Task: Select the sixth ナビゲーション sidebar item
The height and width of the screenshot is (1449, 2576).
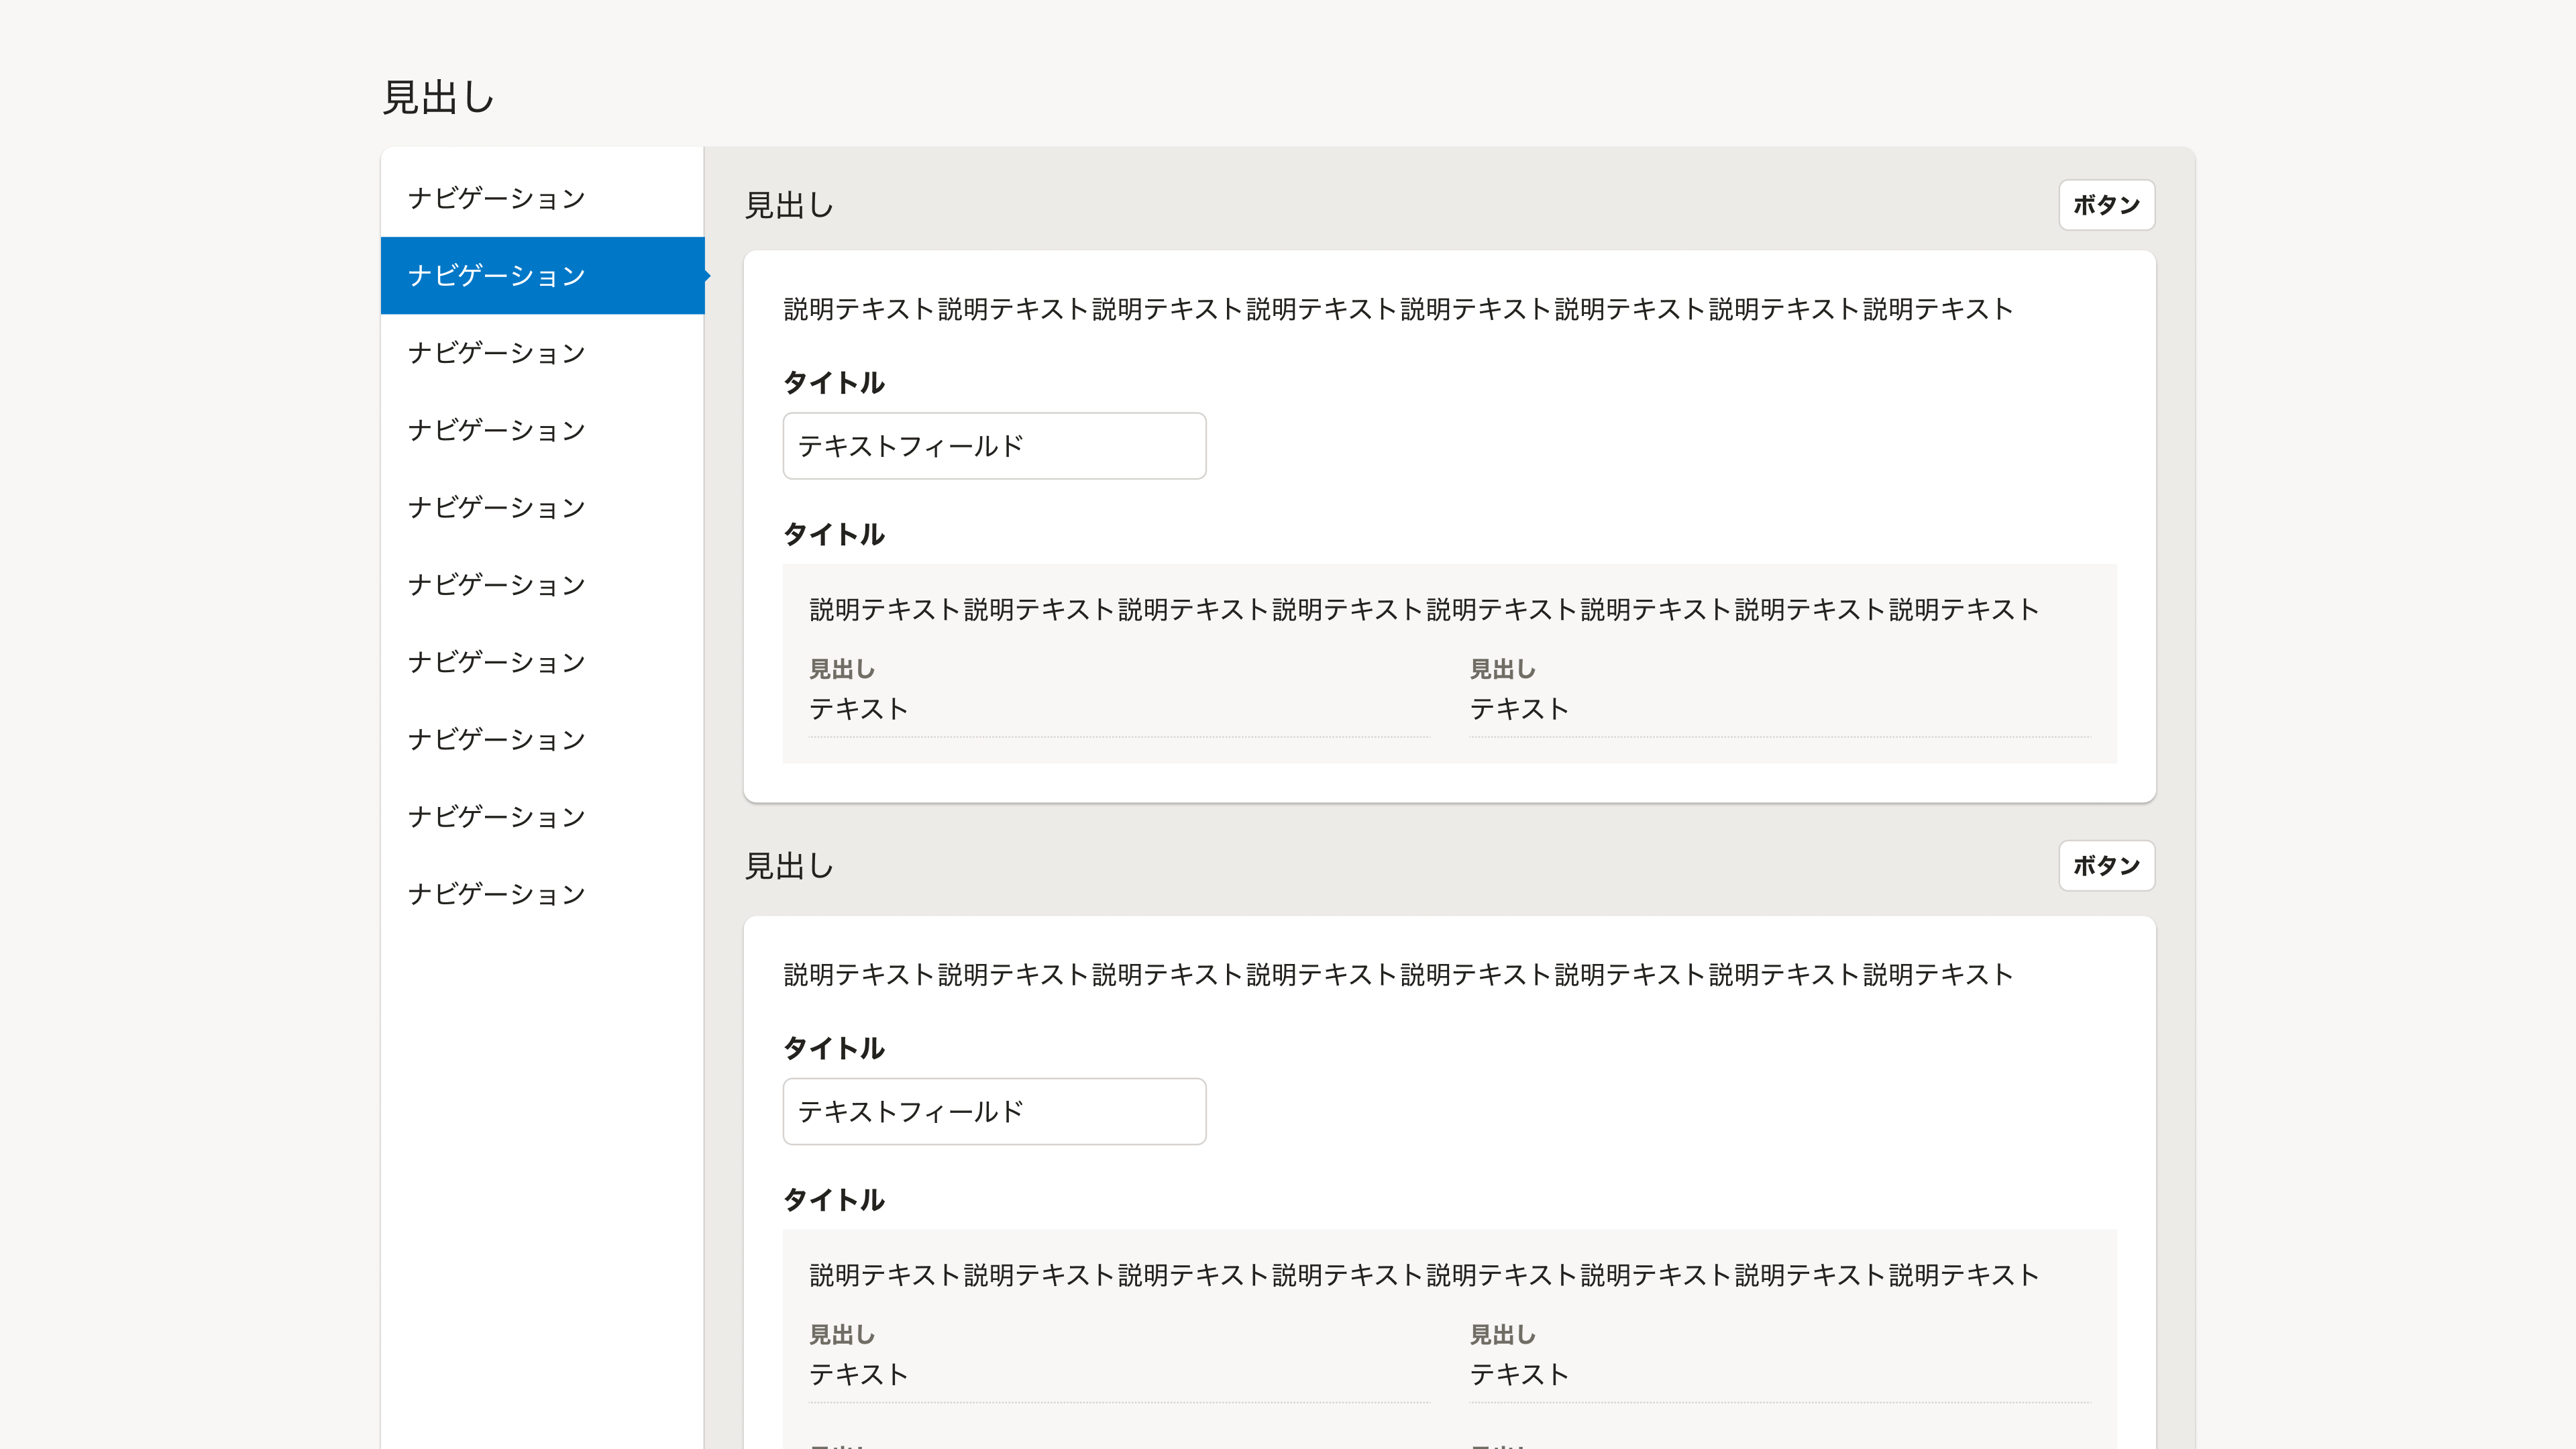Action: point(497,584)
